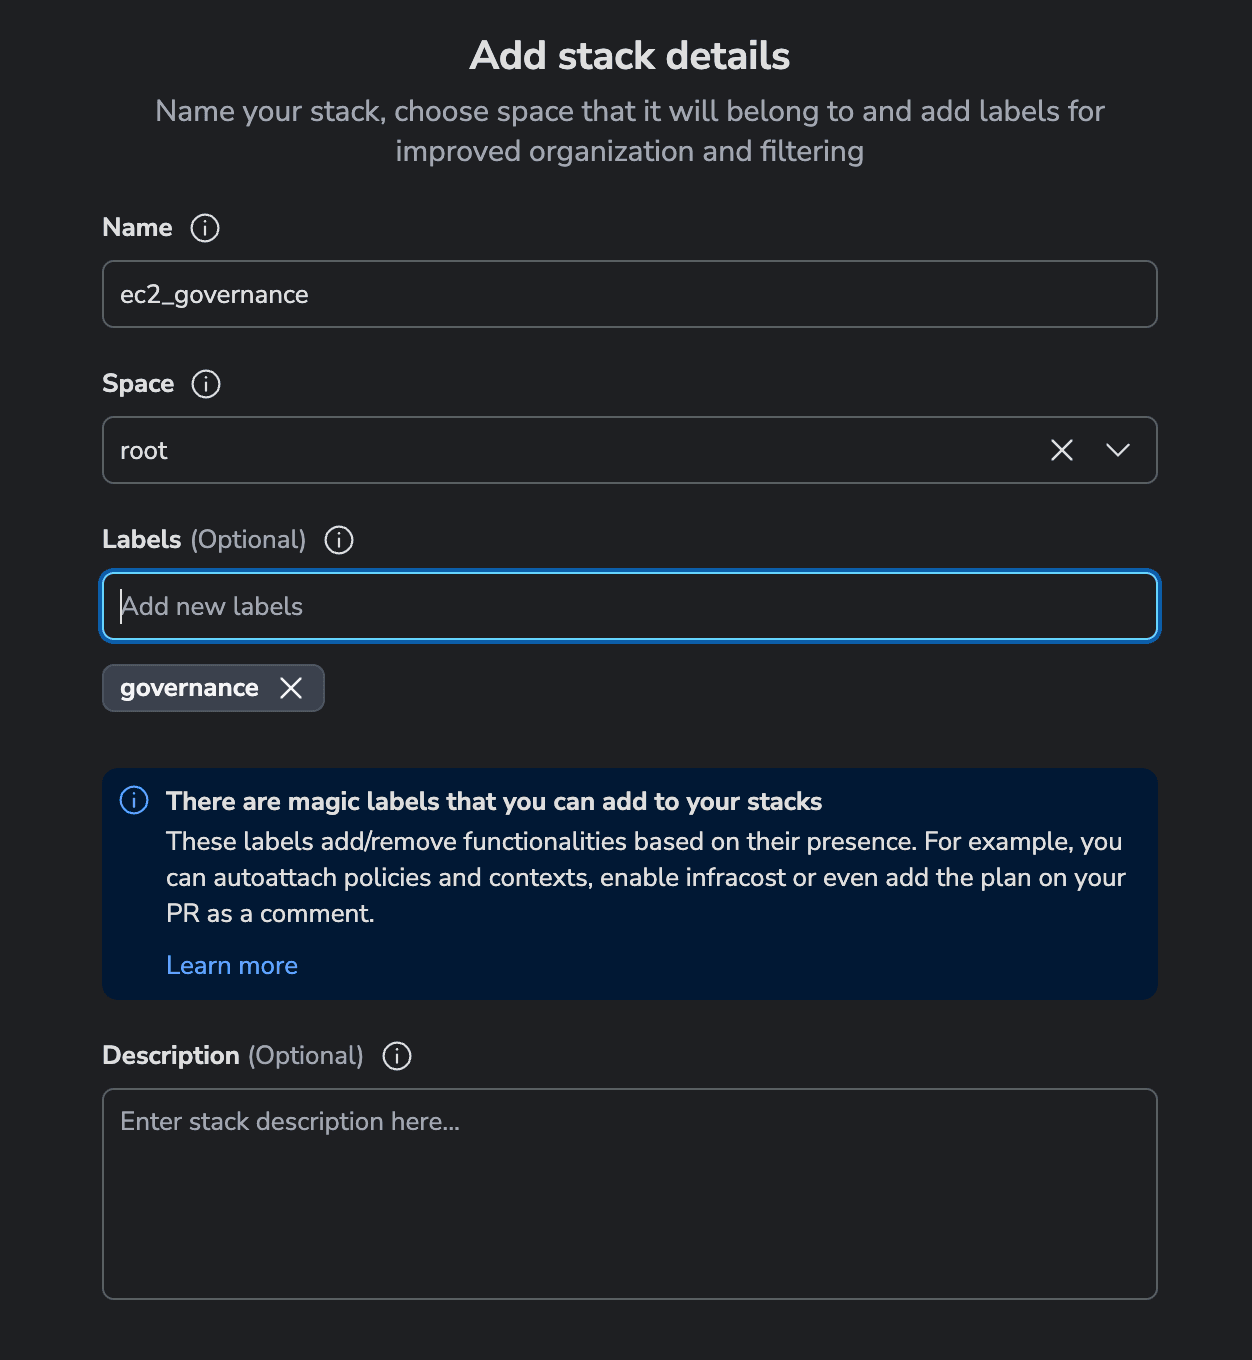
Task: Select the governance label chip
Action: coord(189,688)
